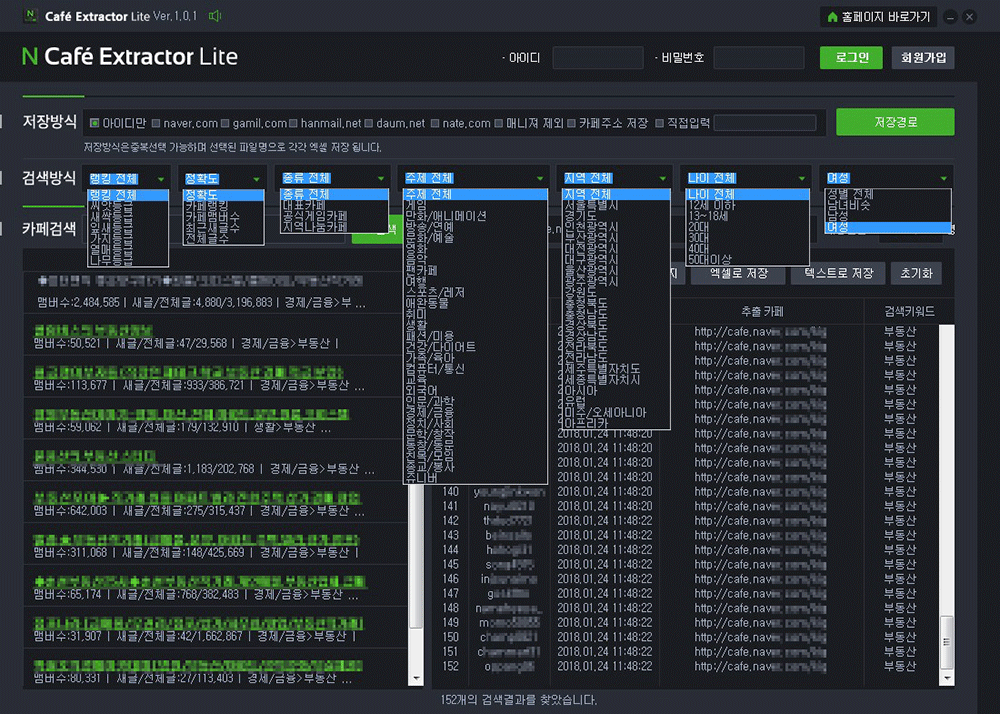Image resolution: width=1000 pixels, height=714 pixels.
Task: Toggle the 주제 전체 dropdown arrow
Action: [540, 178]
